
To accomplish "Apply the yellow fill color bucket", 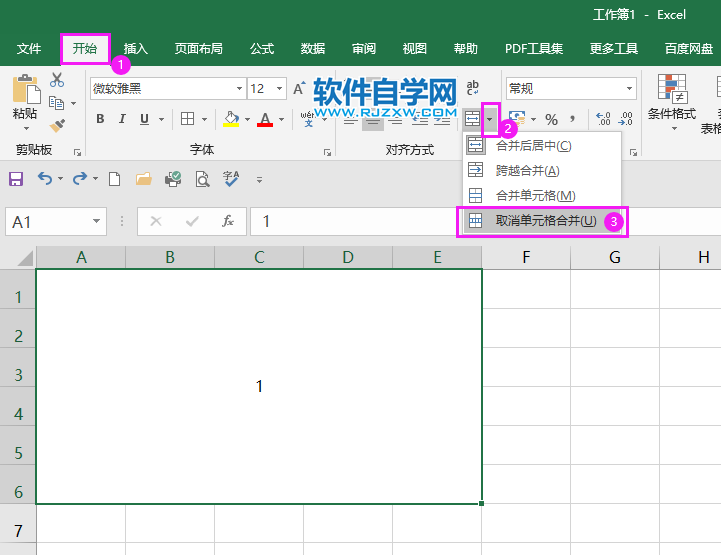I will tap(231, 119).
